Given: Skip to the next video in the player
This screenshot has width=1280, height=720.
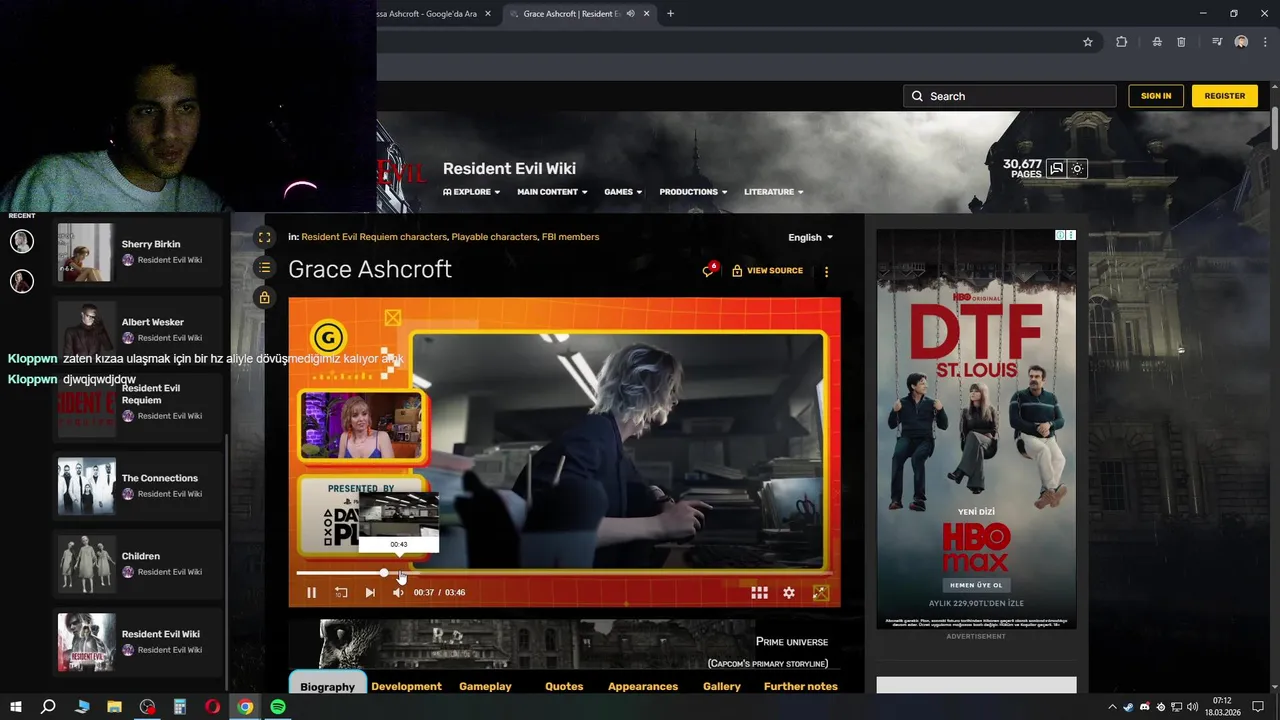Looking at the screenshot, I should pos(370,592).
